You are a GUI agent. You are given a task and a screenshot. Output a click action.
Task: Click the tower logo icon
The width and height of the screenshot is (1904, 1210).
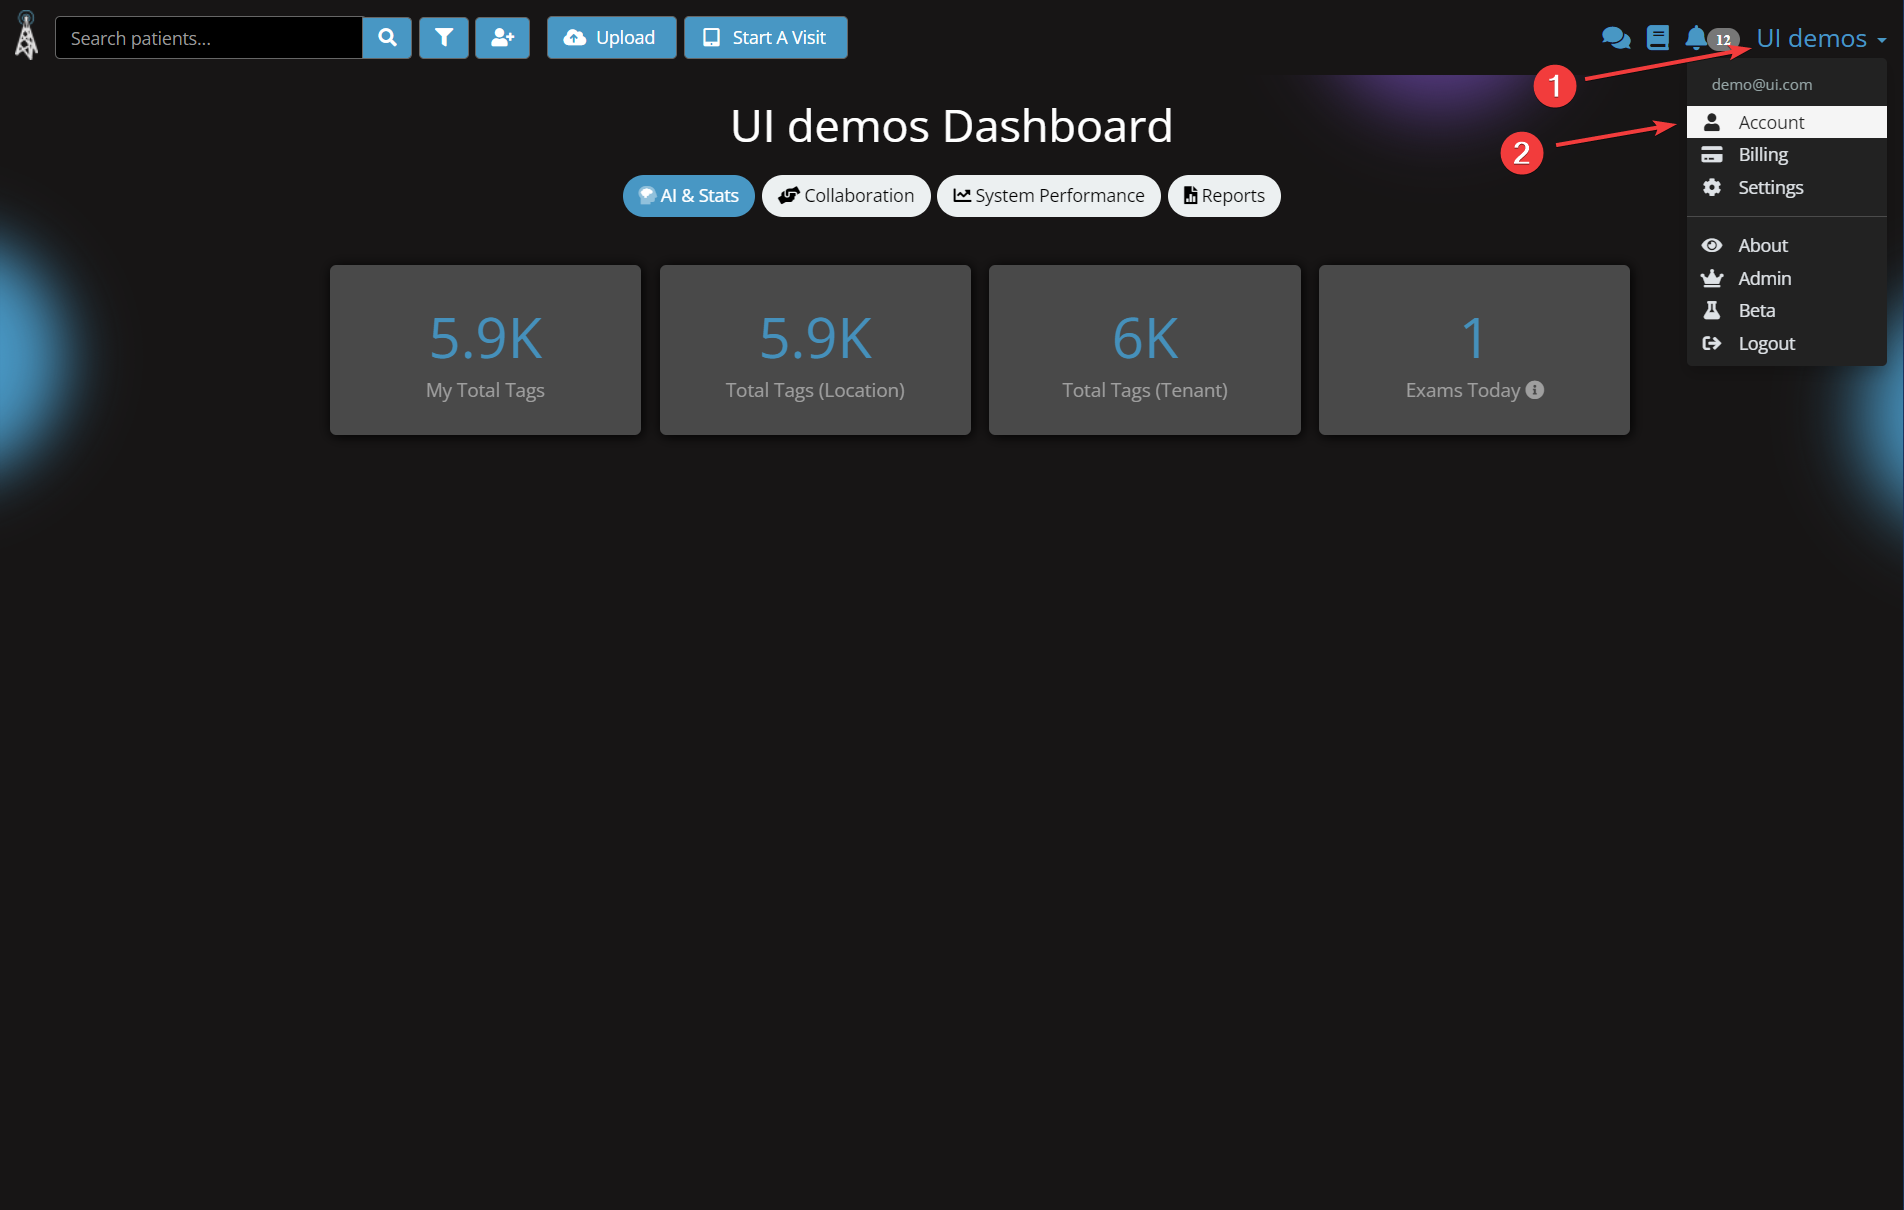pyautogui.click(x=26, y=37)
